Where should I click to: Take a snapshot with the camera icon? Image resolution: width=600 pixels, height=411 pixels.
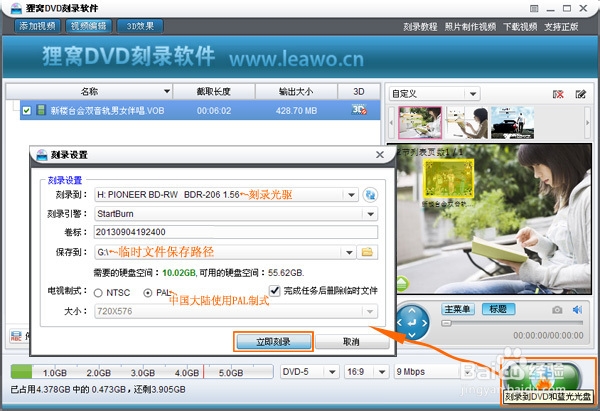click(x=557, y=310)
